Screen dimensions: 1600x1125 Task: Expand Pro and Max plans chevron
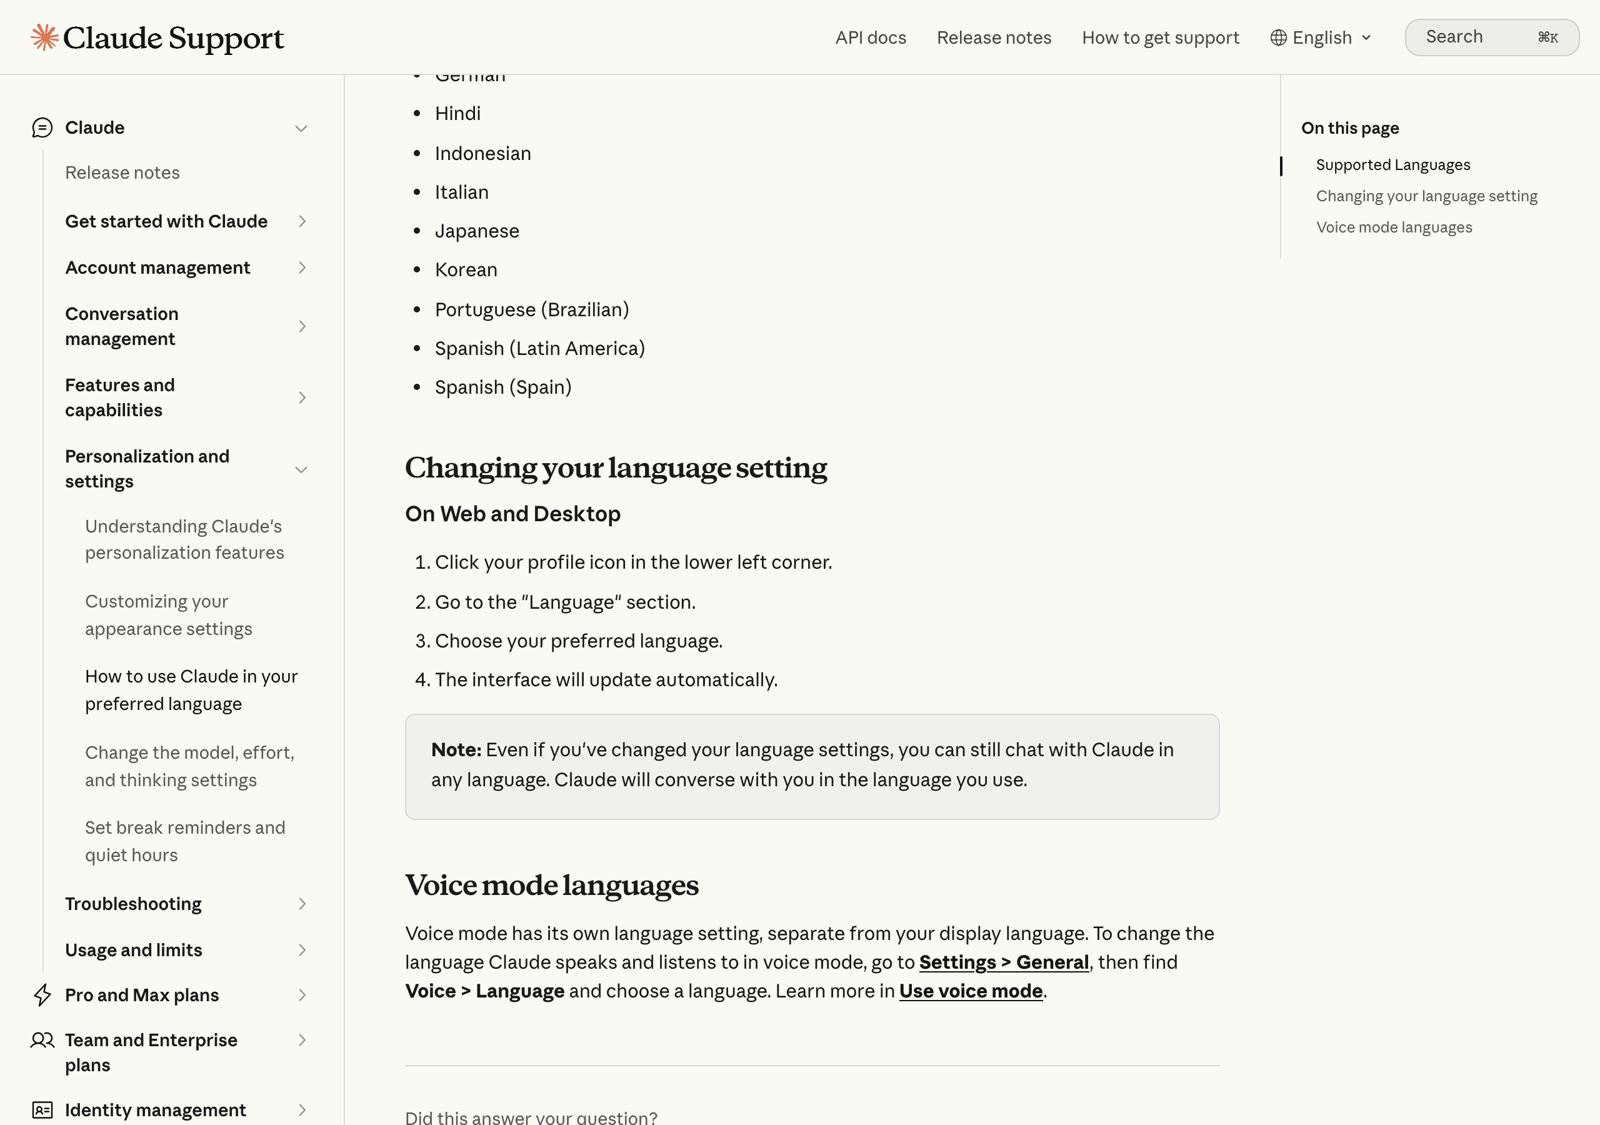301,995
